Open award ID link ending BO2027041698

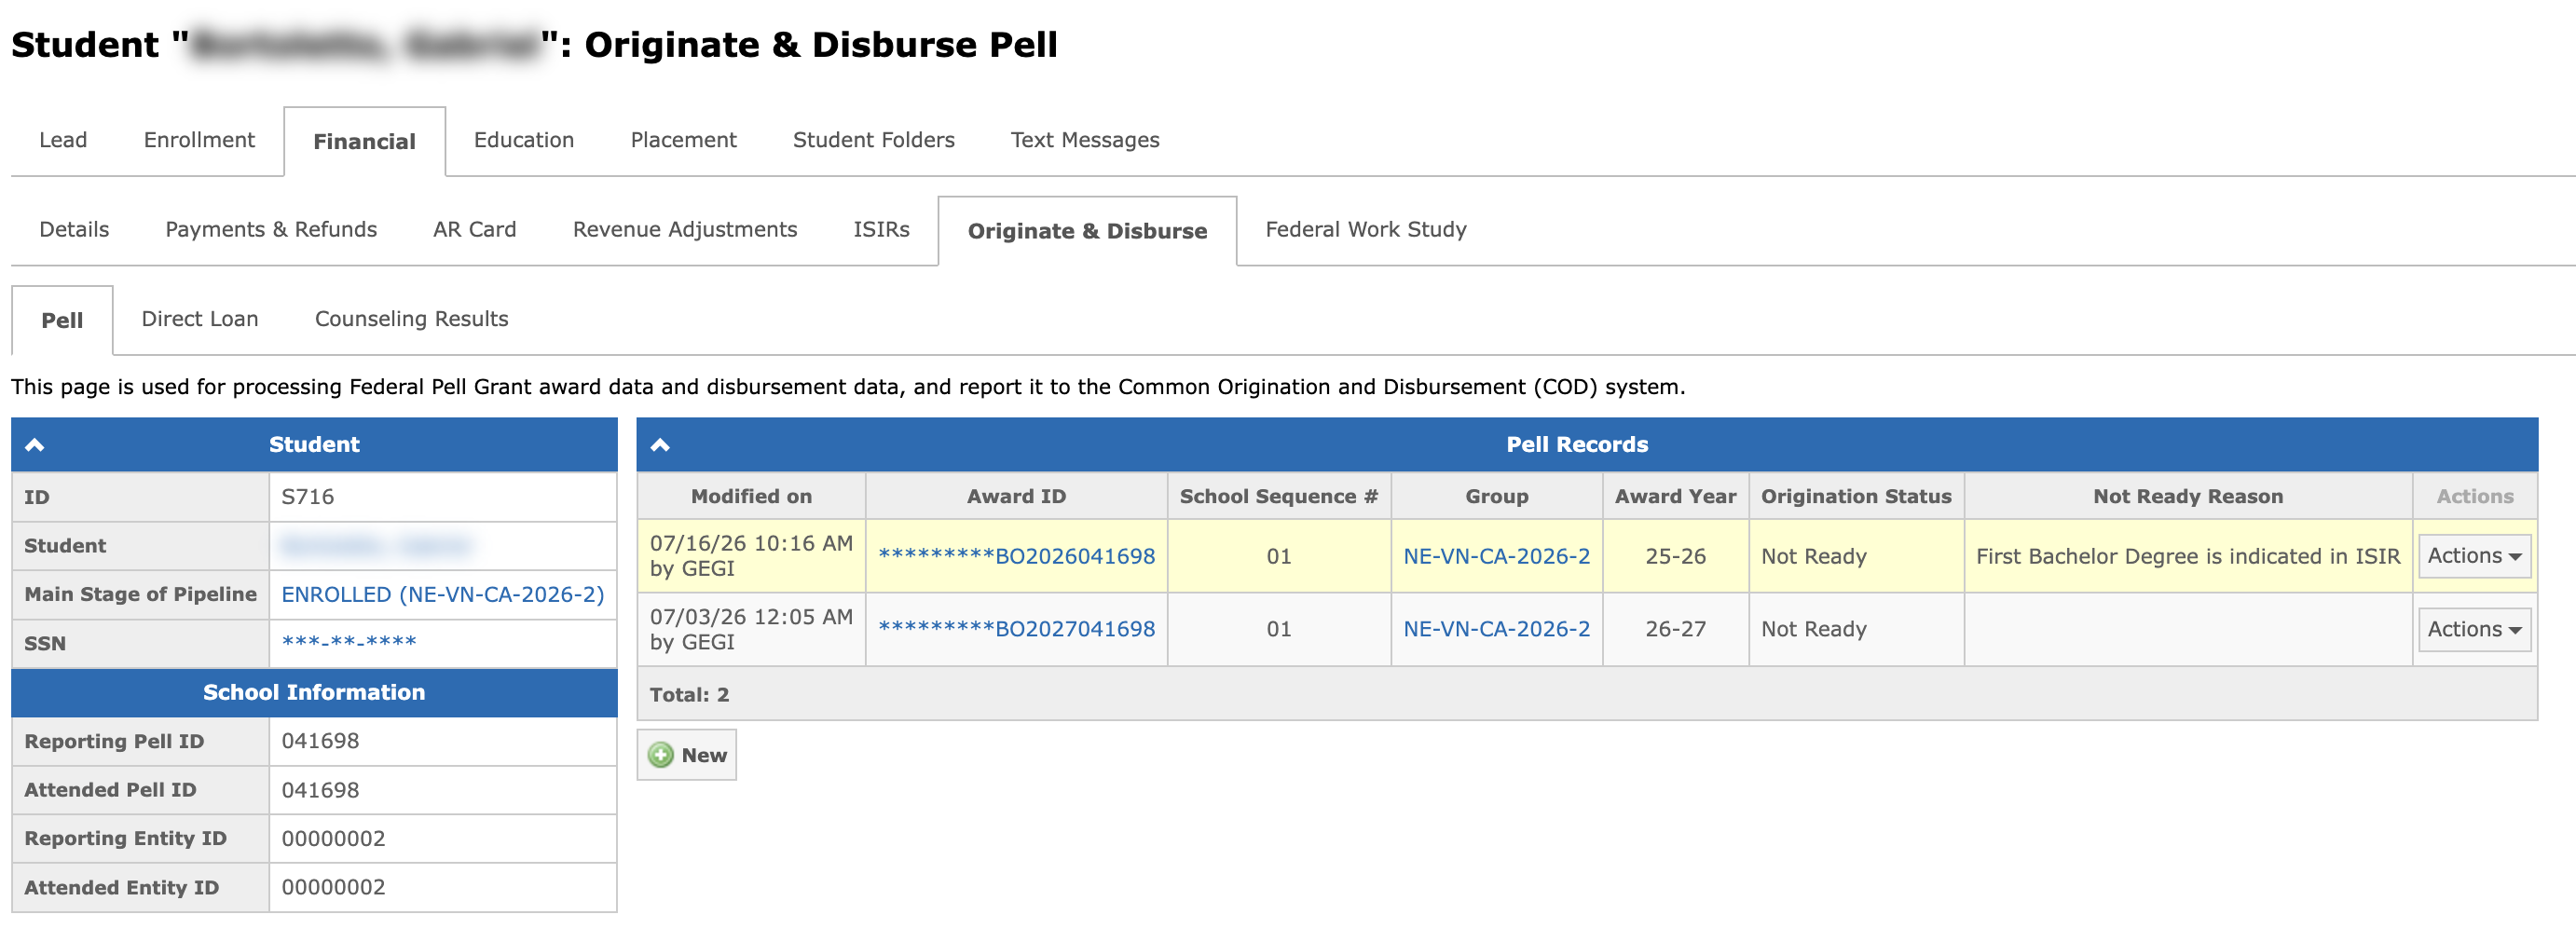[1016, 629]
